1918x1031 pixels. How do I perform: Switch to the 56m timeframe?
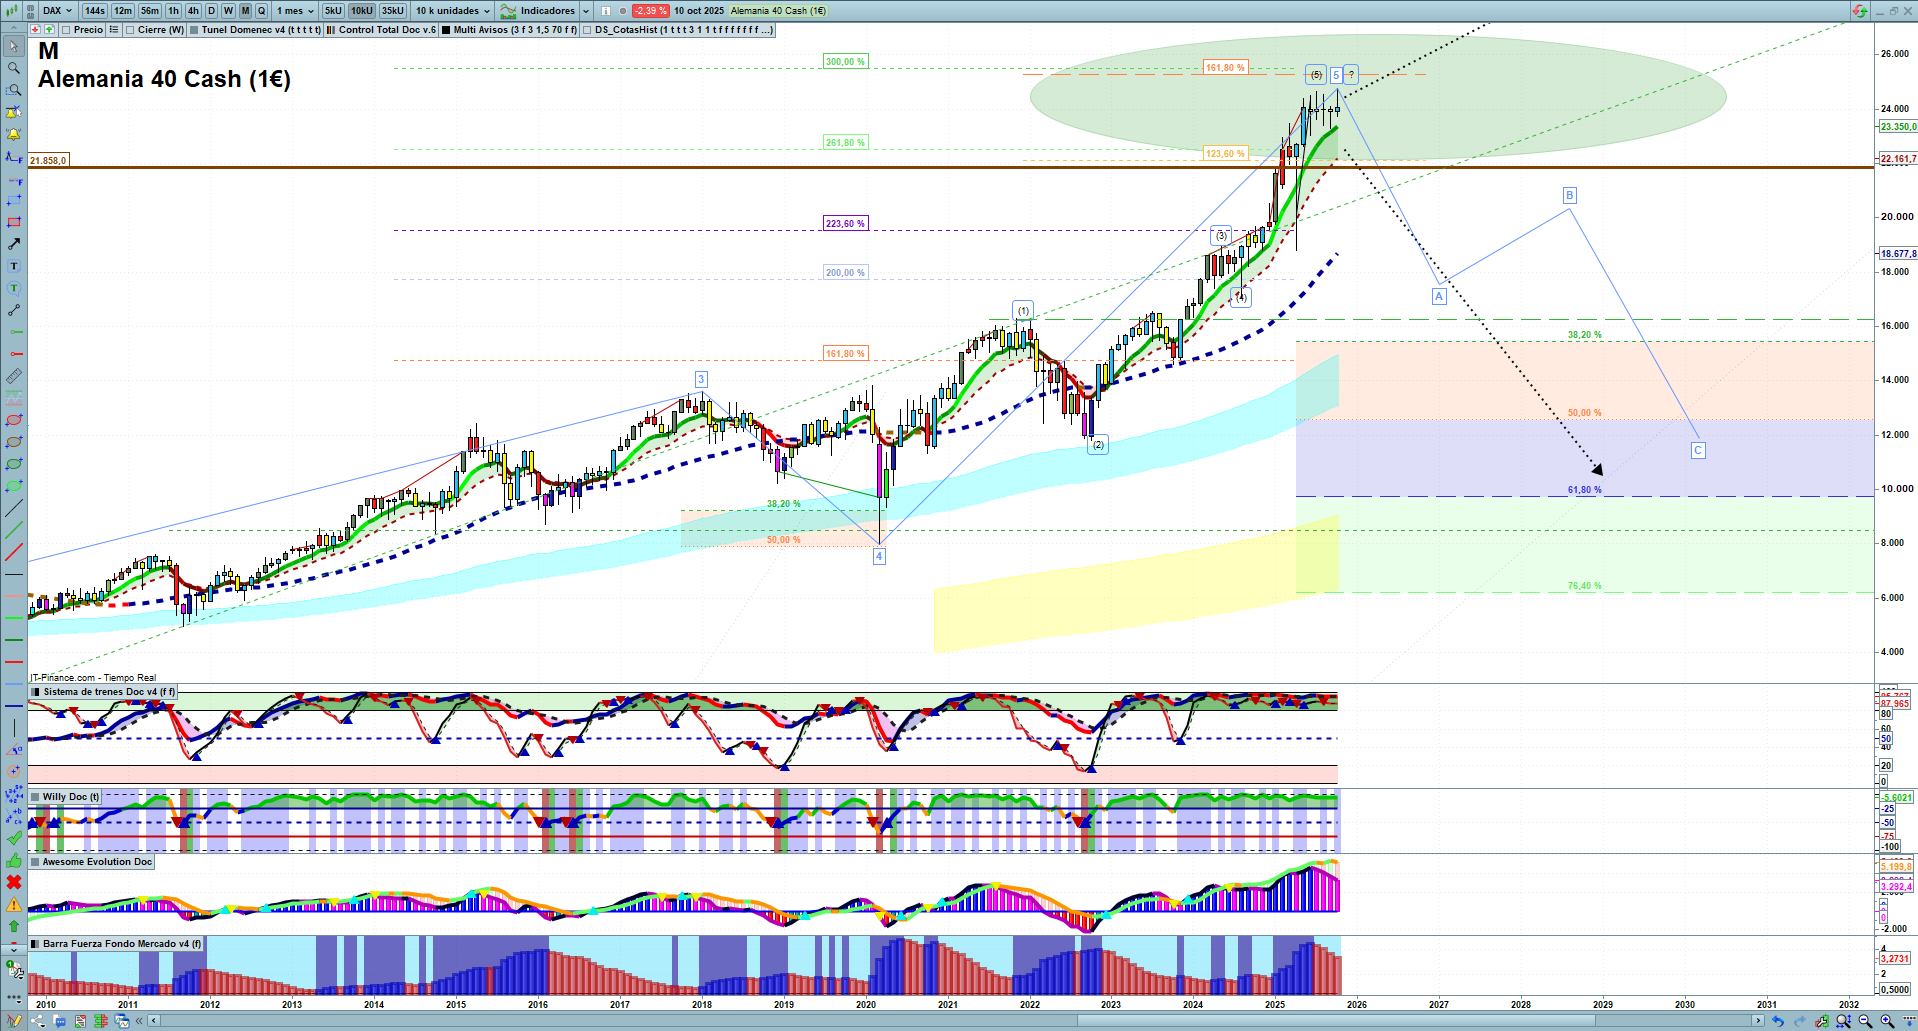(150, 11)
